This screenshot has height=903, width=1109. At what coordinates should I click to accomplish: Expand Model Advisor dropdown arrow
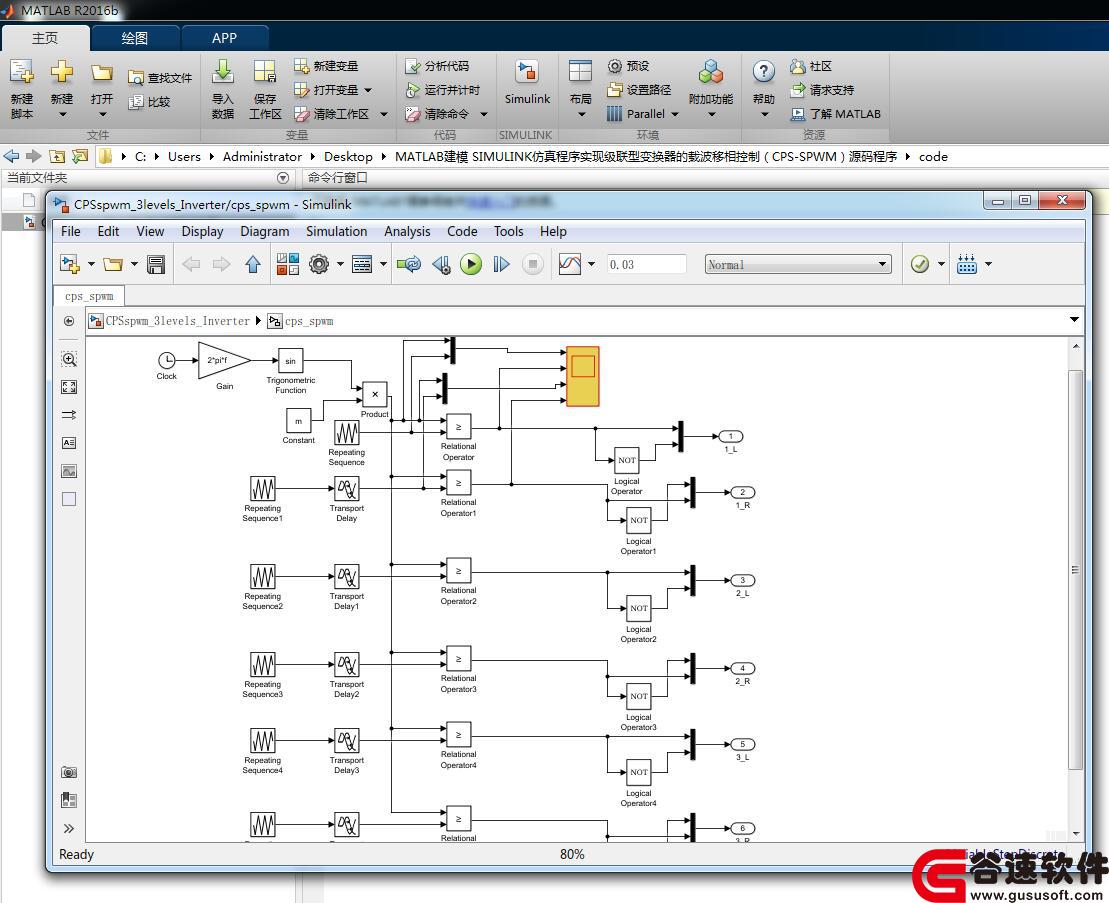coord(941,264)
